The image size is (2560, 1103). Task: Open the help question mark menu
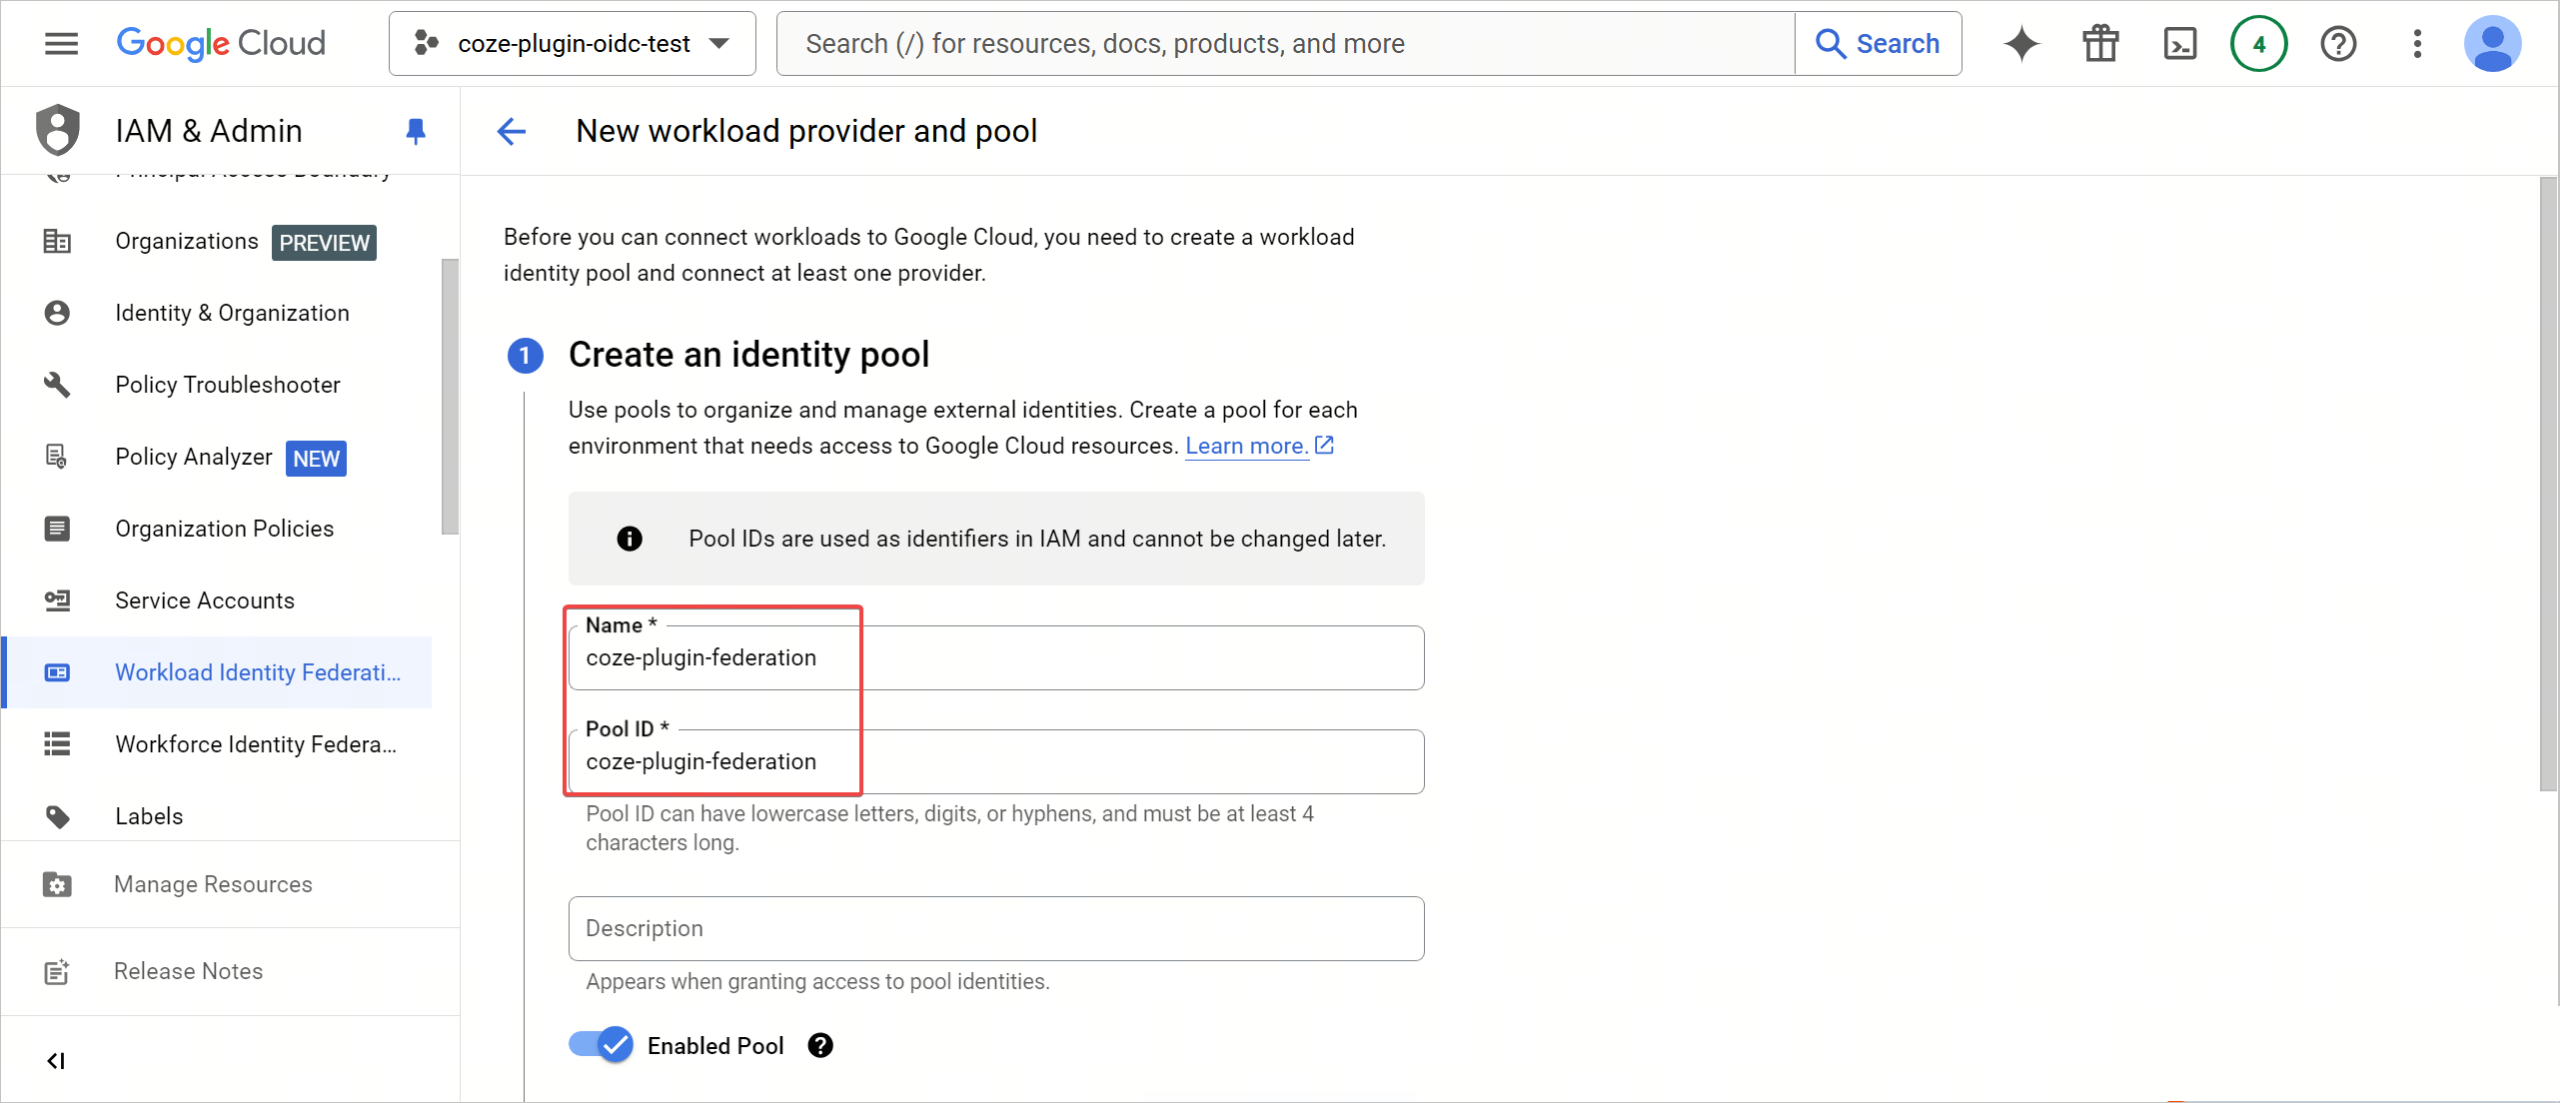coord(2338,43)
